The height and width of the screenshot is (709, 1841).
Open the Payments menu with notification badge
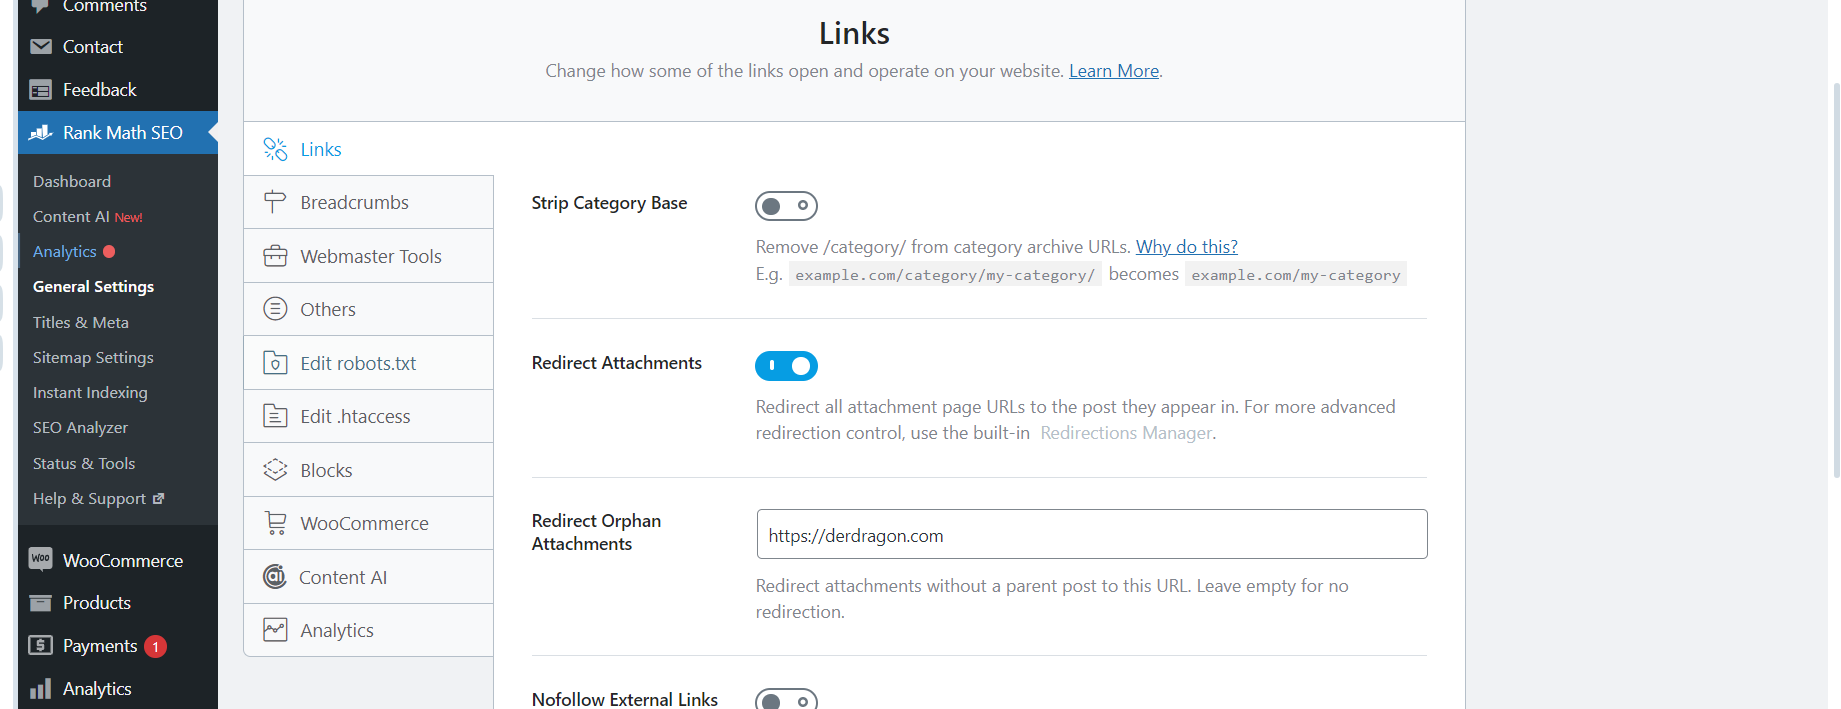click(100, 646)
